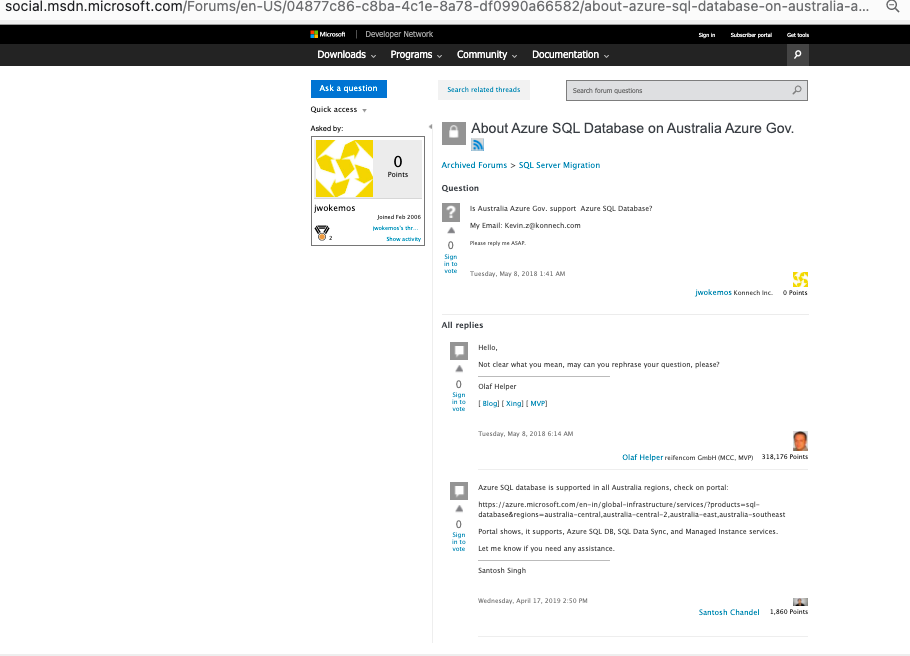Click Santosh Chandel author name link

(729, 612)
